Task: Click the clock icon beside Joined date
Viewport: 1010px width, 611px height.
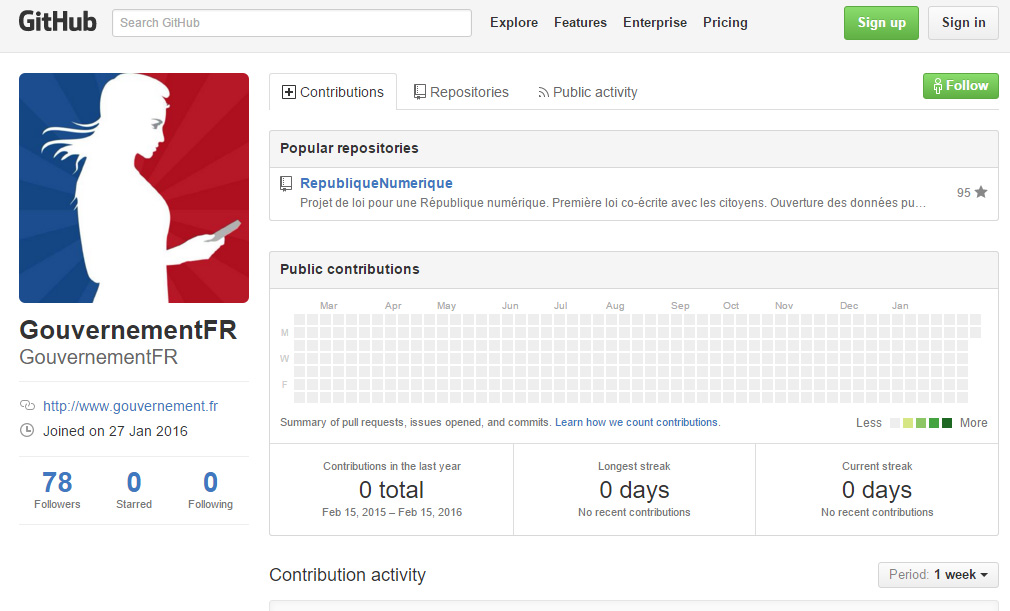Action: pos(27,430)
